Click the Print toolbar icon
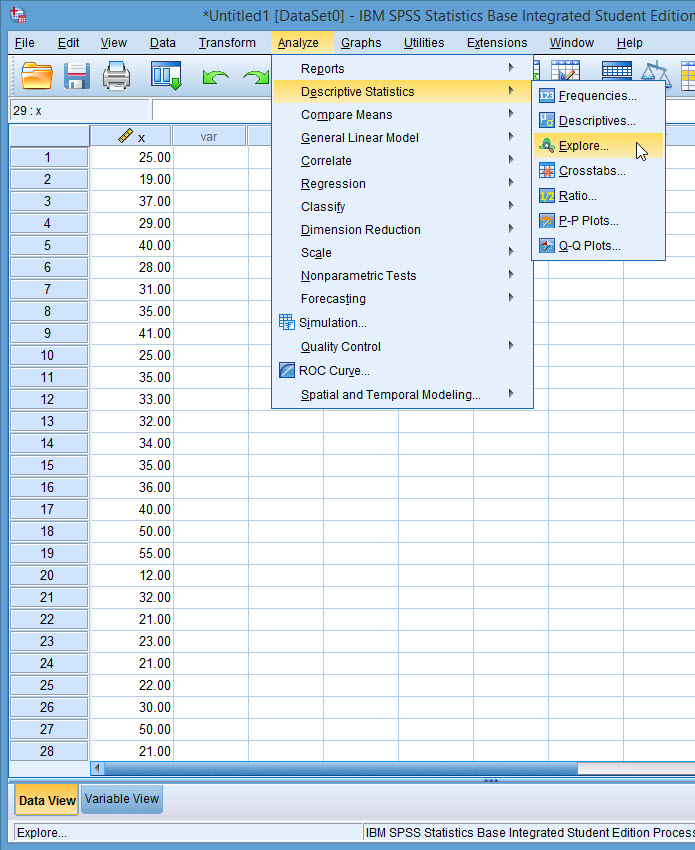695x850 pixels. (x=116, y=75)
